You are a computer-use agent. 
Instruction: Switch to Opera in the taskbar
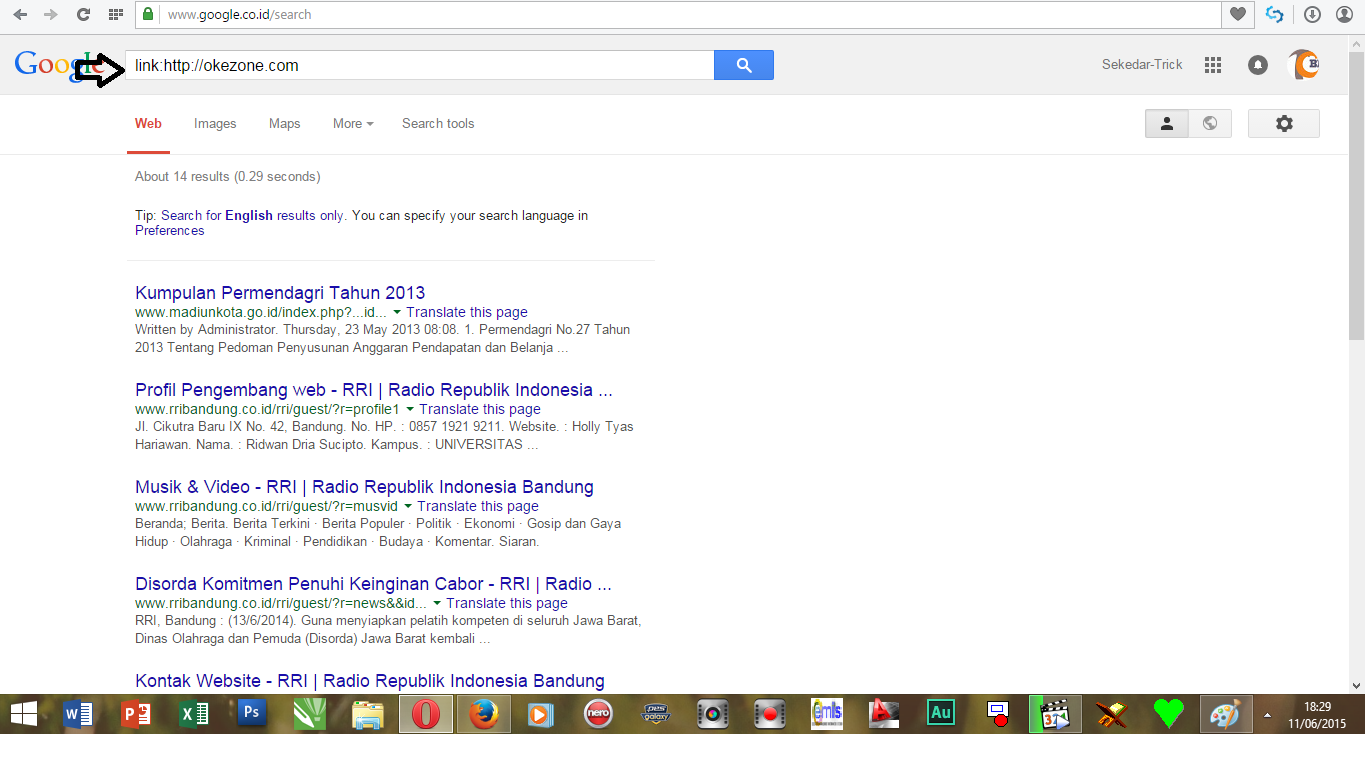click(426, 714)
